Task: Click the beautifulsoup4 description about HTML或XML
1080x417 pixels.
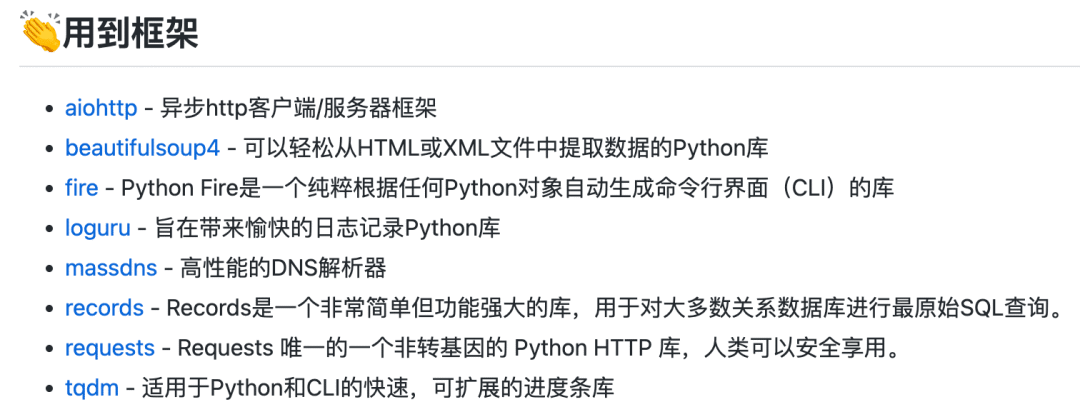Action: (506, 148)
